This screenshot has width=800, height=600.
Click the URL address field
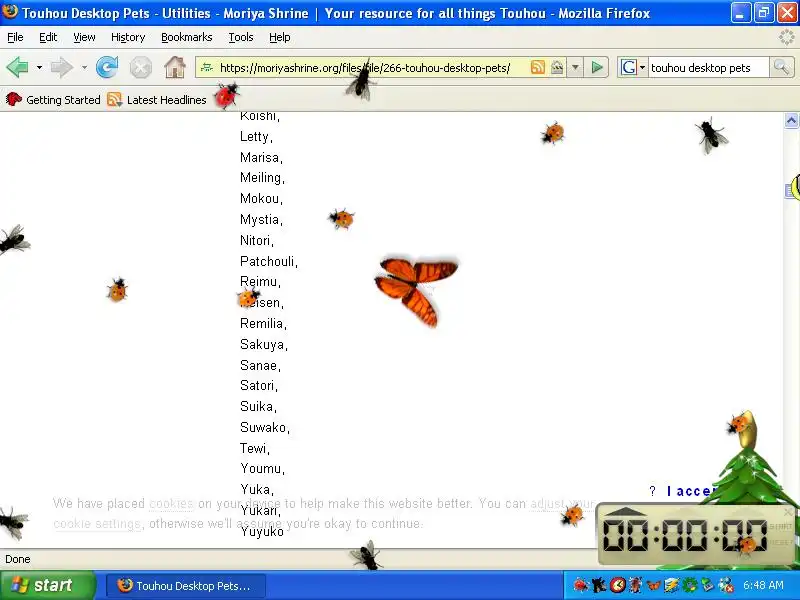[364, 67]
